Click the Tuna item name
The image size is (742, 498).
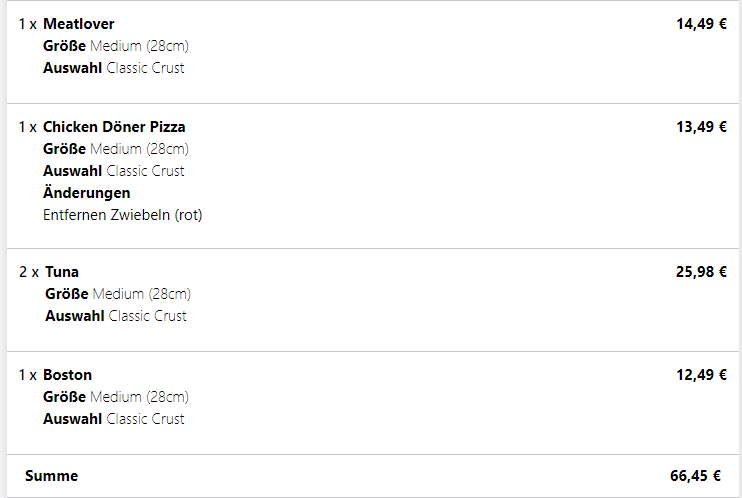click(62, 272)
